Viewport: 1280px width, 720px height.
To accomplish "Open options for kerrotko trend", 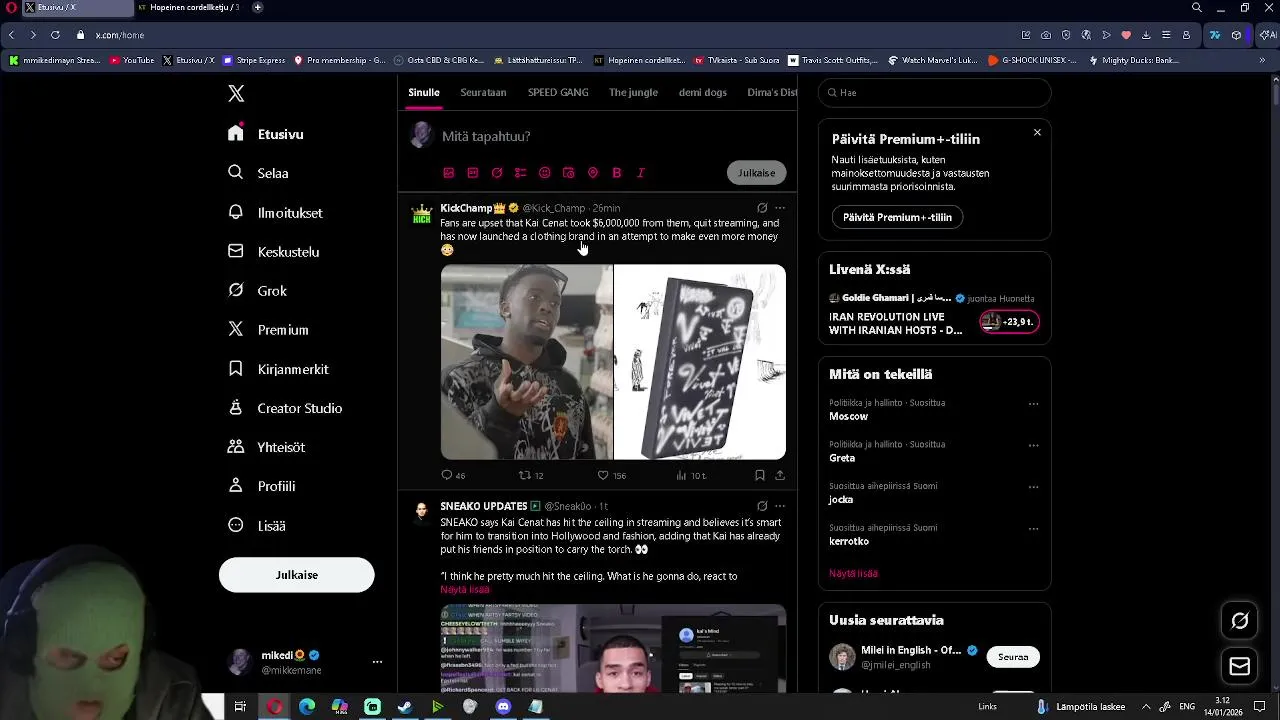I will pyautogui.click(x=1033, y=529).
